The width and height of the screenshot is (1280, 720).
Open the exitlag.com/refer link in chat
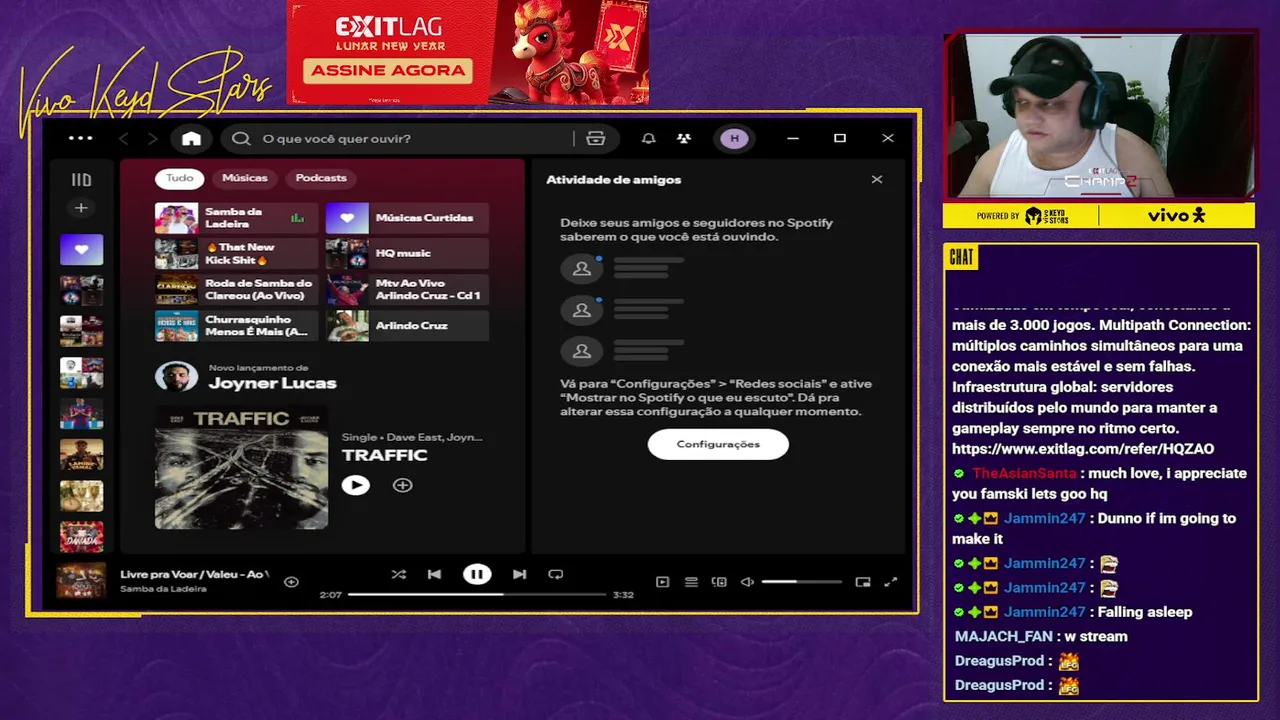1083,449
